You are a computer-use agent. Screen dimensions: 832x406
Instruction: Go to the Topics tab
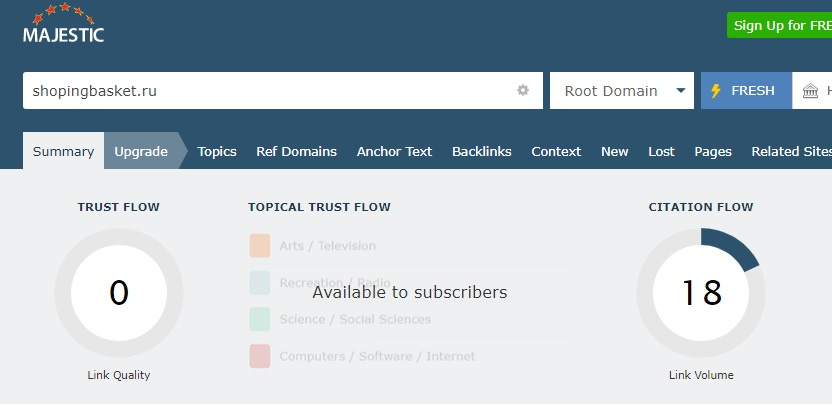pos(217,151)
